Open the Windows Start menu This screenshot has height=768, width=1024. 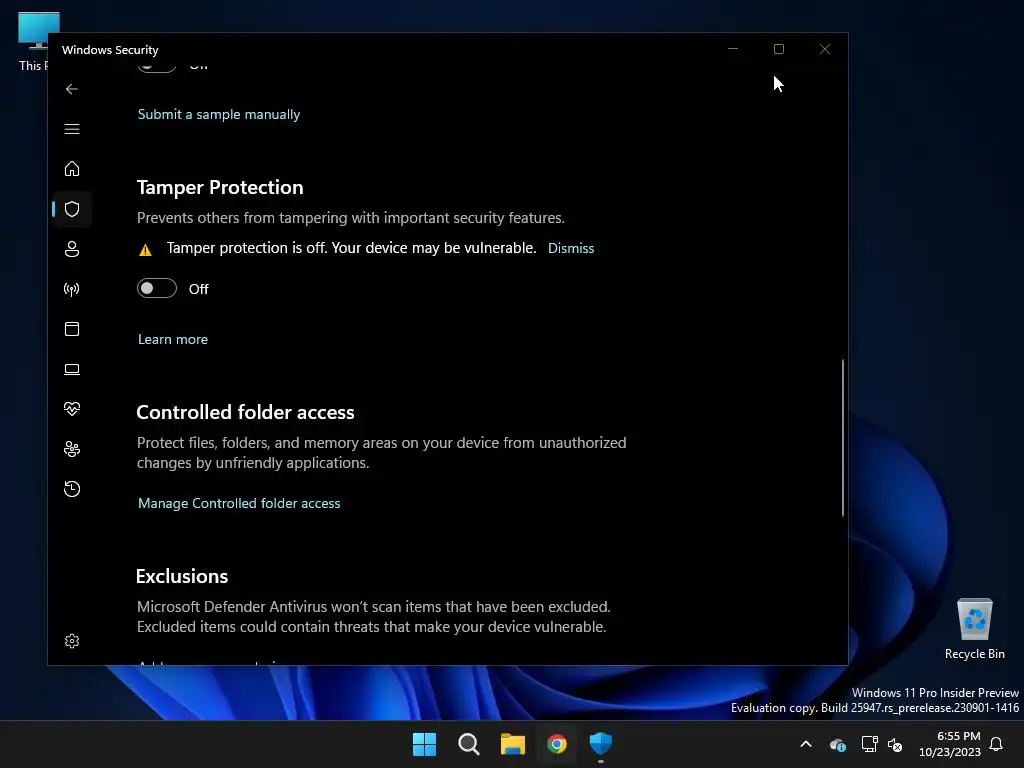(x=424, y=744)
